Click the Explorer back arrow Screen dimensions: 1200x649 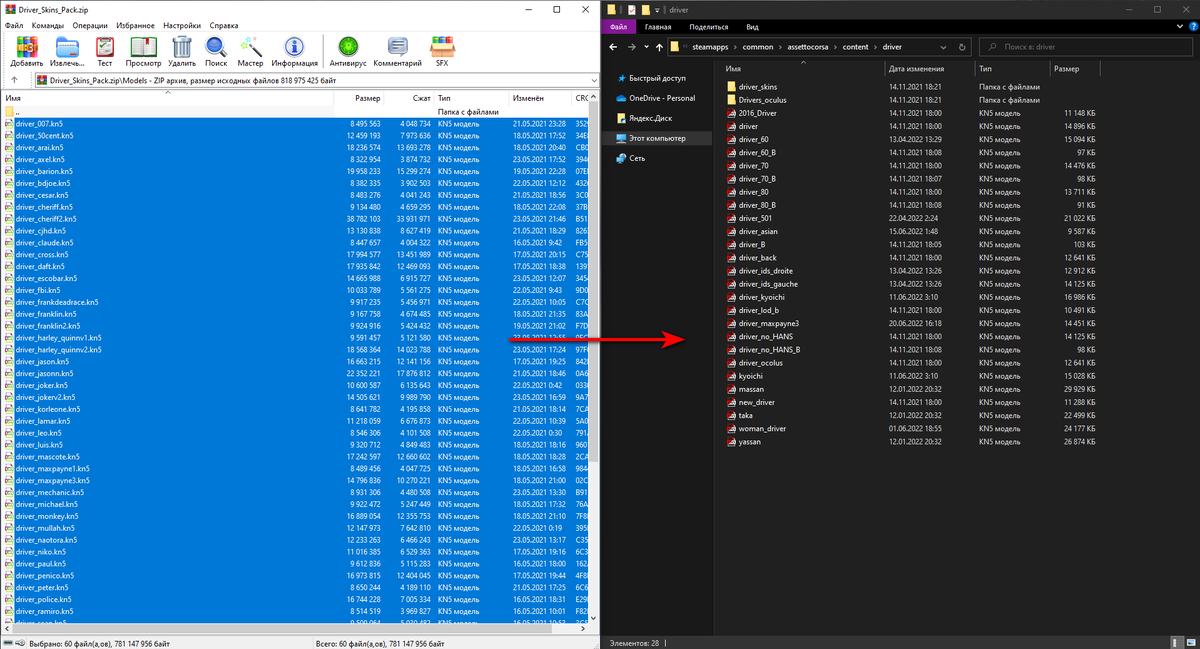(x=614, y=46)
